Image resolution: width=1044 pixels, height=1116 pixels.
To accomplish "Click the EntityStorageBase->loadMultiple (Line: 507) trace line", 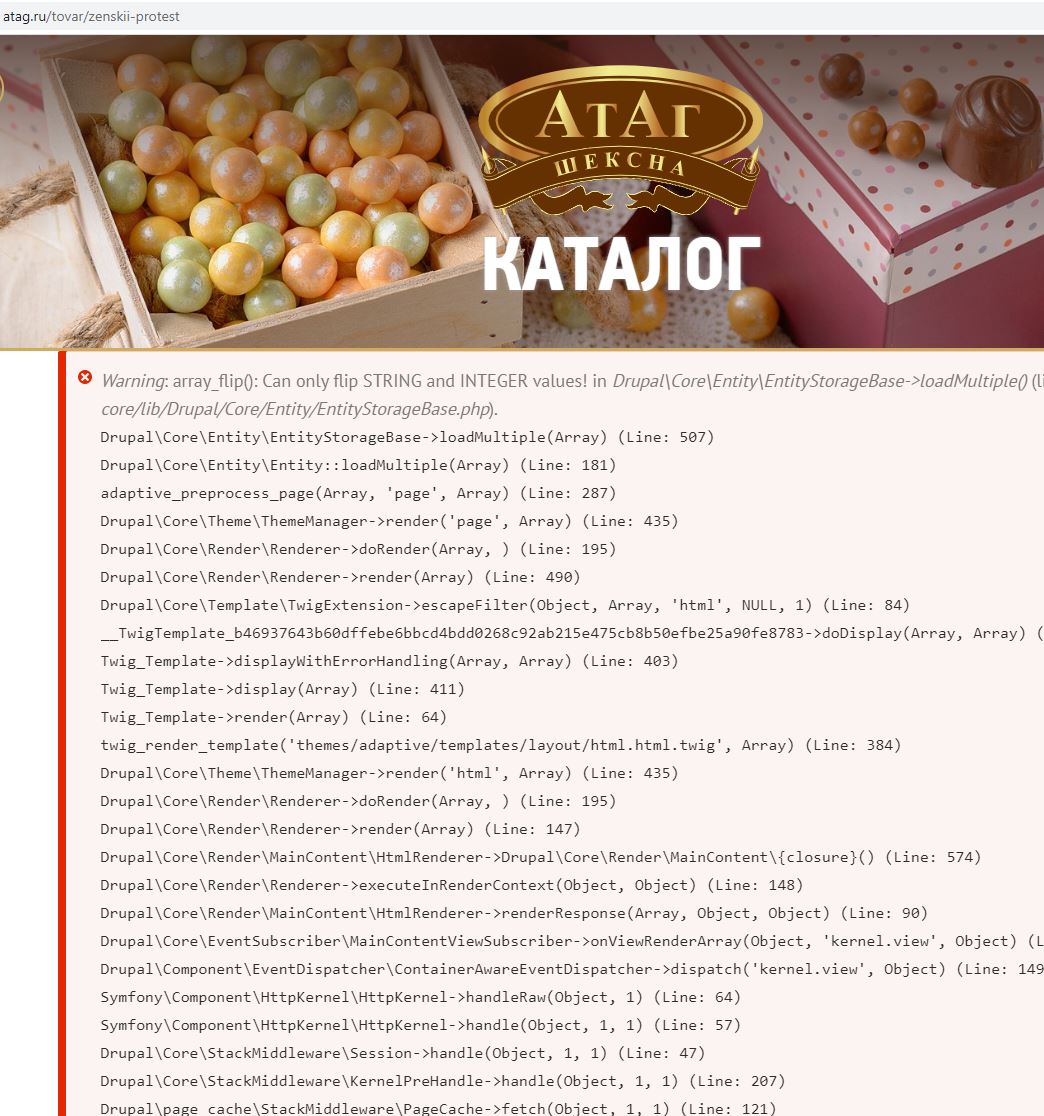I will pos(407,437).
